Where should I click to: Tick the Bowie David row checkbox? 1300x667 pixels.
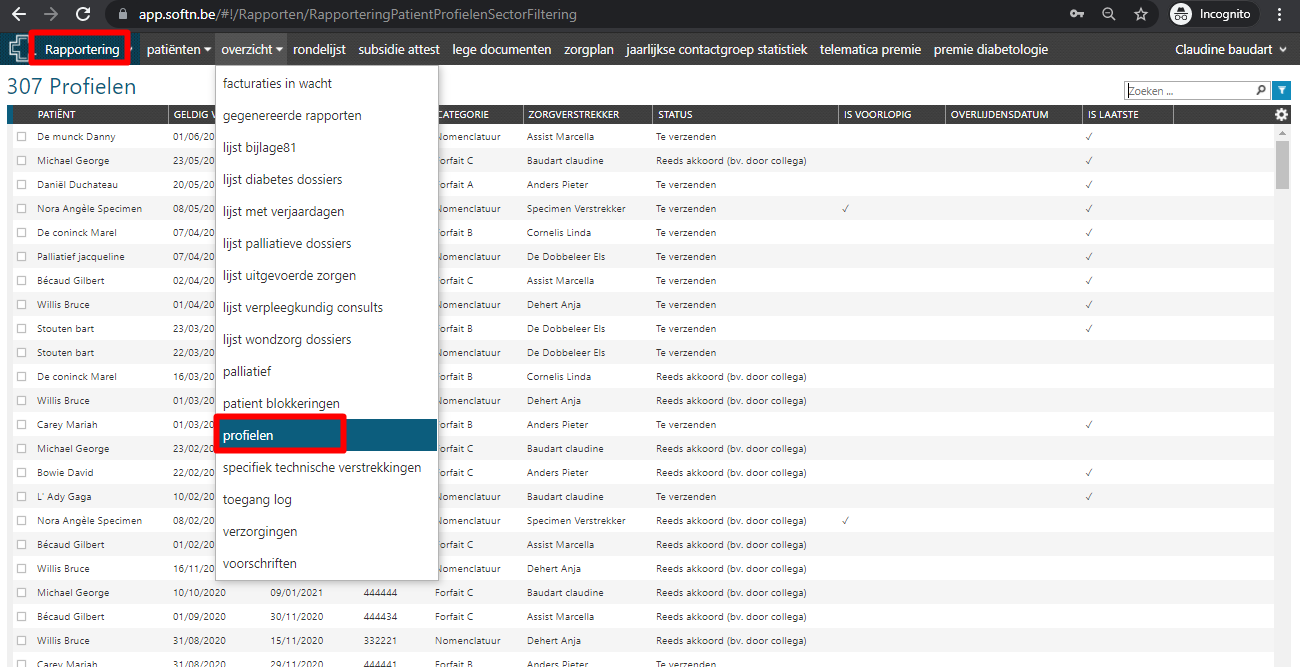click(x=21, y=473)
